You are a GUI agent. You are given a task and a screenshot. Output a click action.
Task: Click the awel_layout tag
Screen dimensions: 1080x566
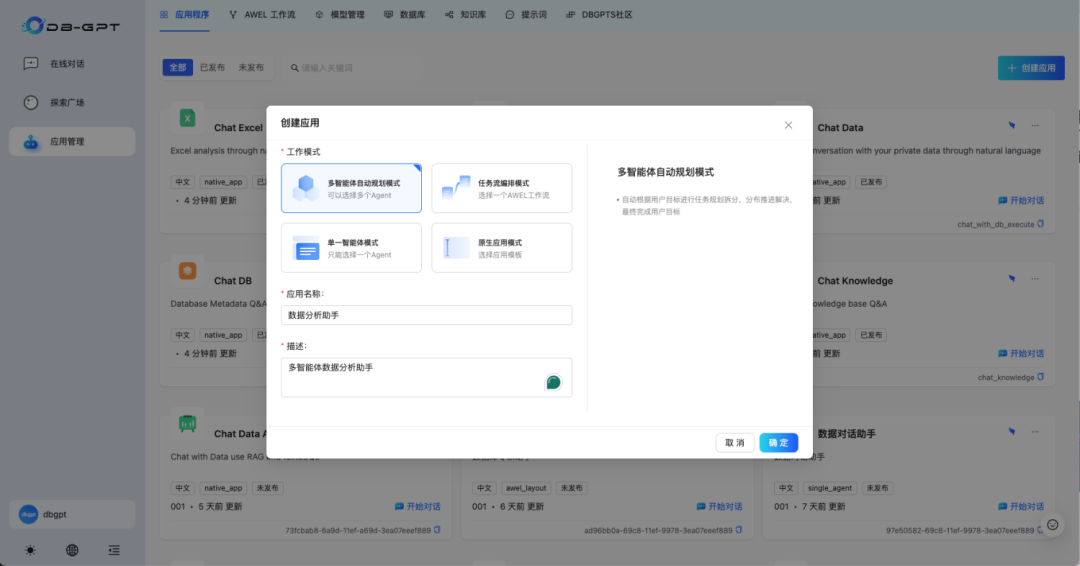pyautogui.click(x=526, y=488)
